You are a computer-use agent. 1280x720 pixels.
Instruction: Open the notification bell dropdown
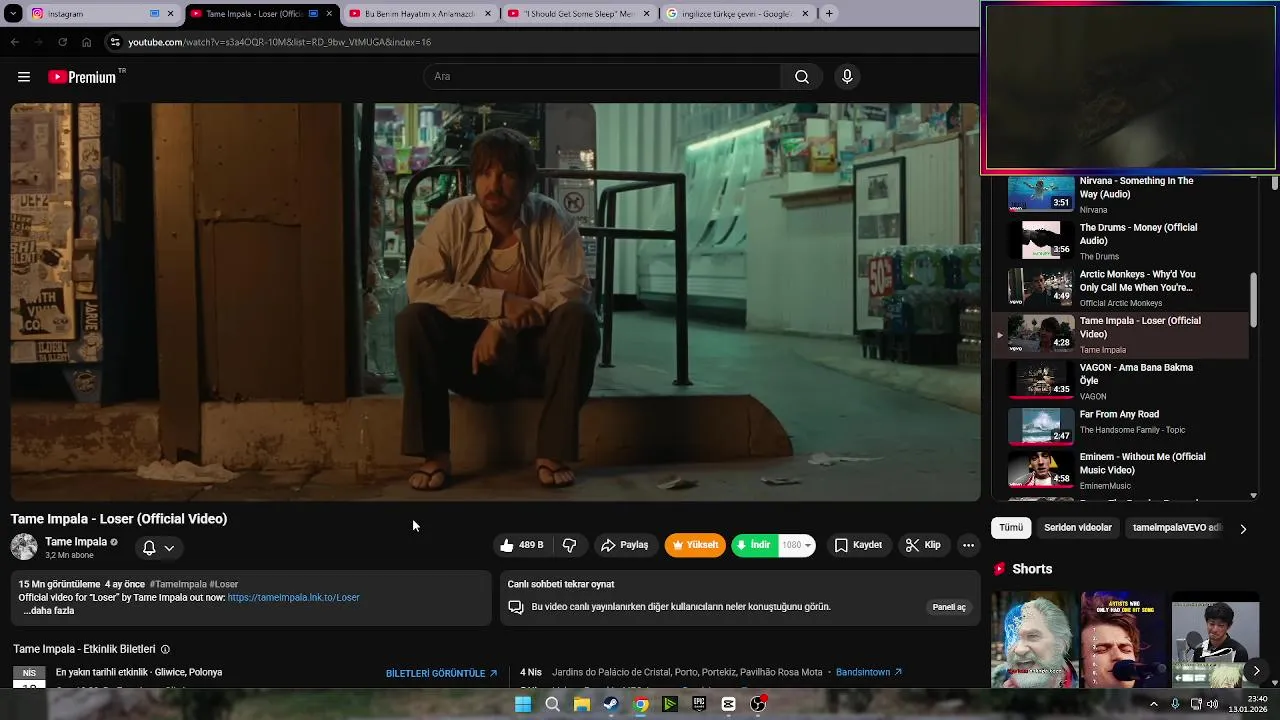coord(158,548)
